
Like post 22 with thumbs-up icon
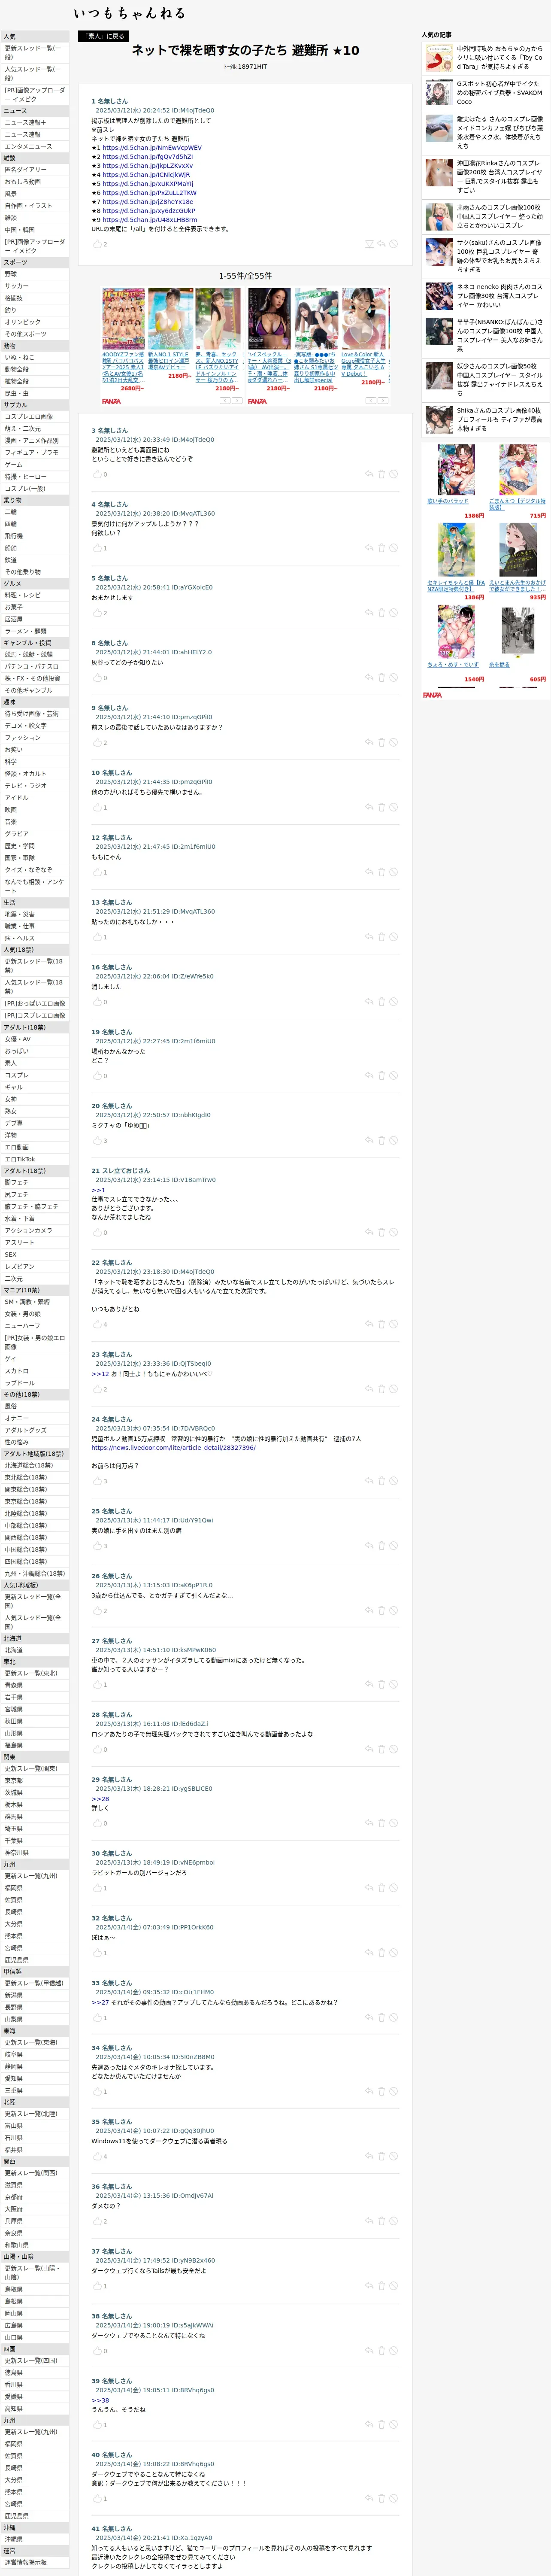click(x=97, y=1325)
